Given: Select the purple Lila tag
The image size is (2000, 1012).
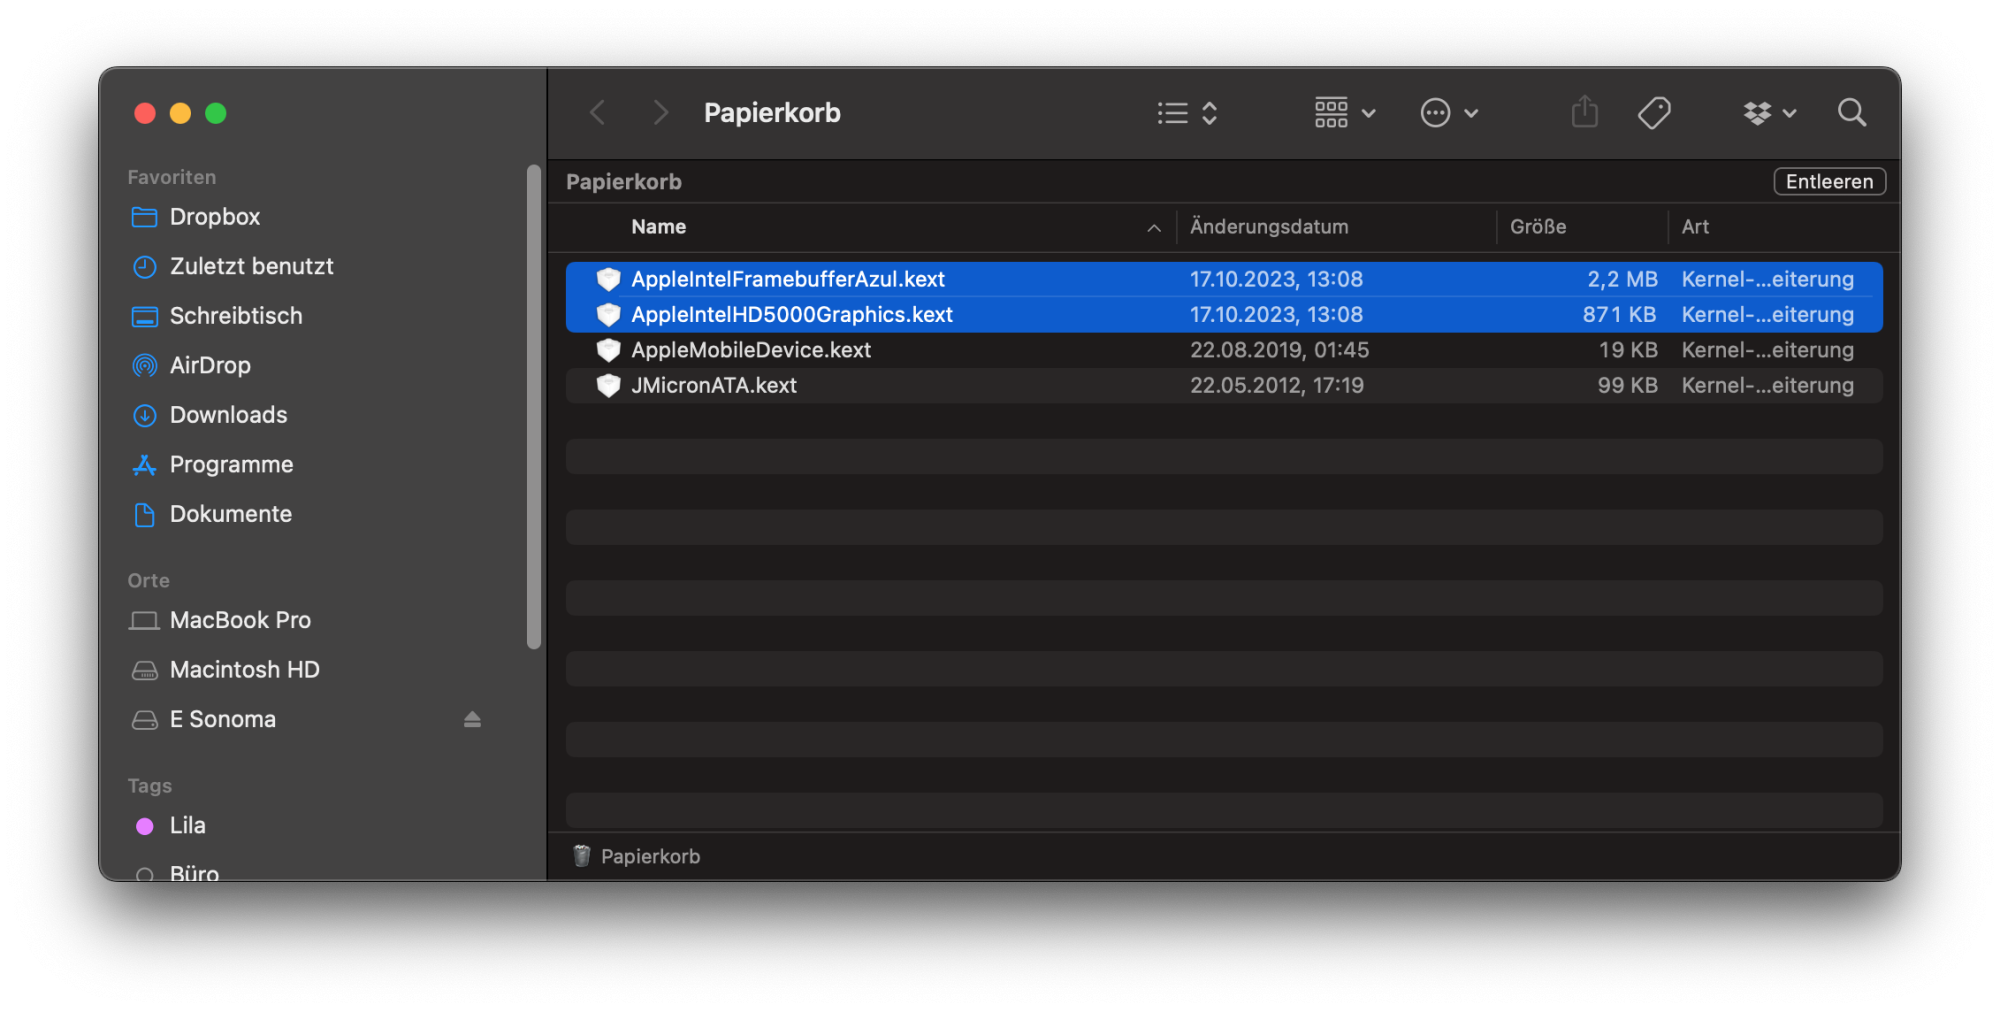Looking at the screenshot, I should point(187,826).
